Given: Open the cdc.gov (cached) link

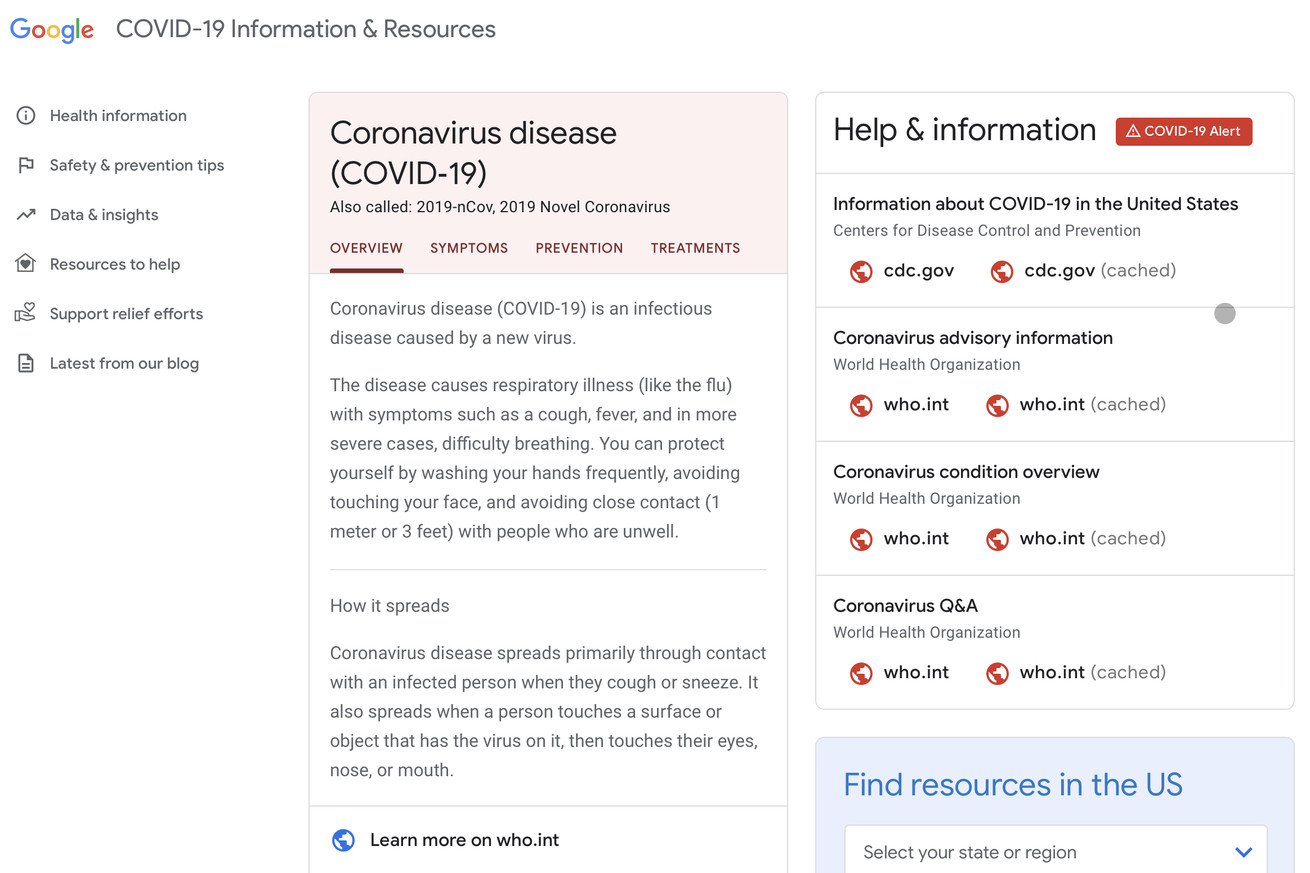Looking at the screenshot, I should click(1100, 270).
